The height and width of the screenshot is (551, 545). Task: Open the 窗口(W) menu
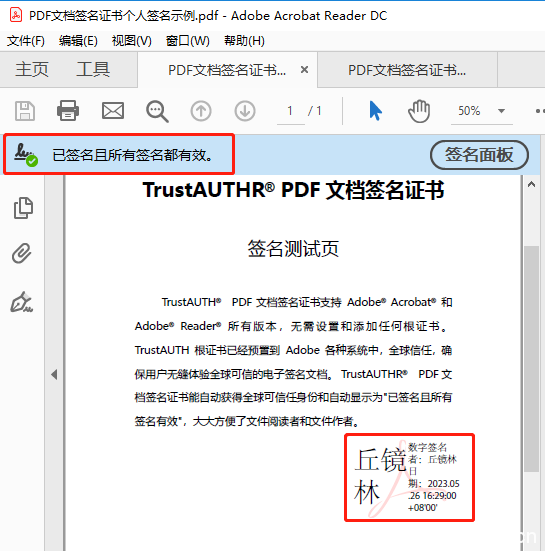tap(188, 41)
